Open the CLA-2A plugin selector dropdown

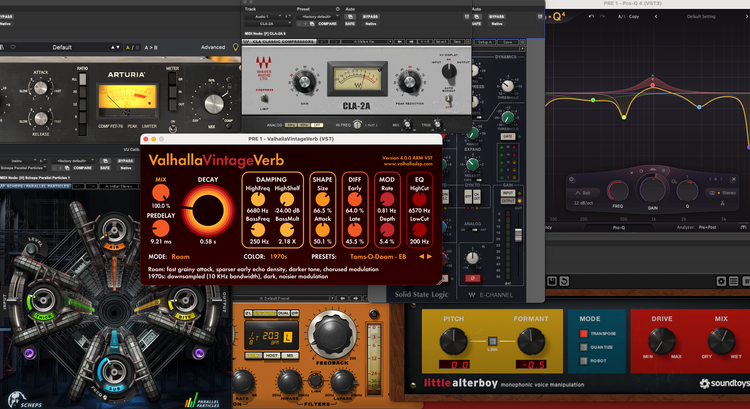click(268, 23)
